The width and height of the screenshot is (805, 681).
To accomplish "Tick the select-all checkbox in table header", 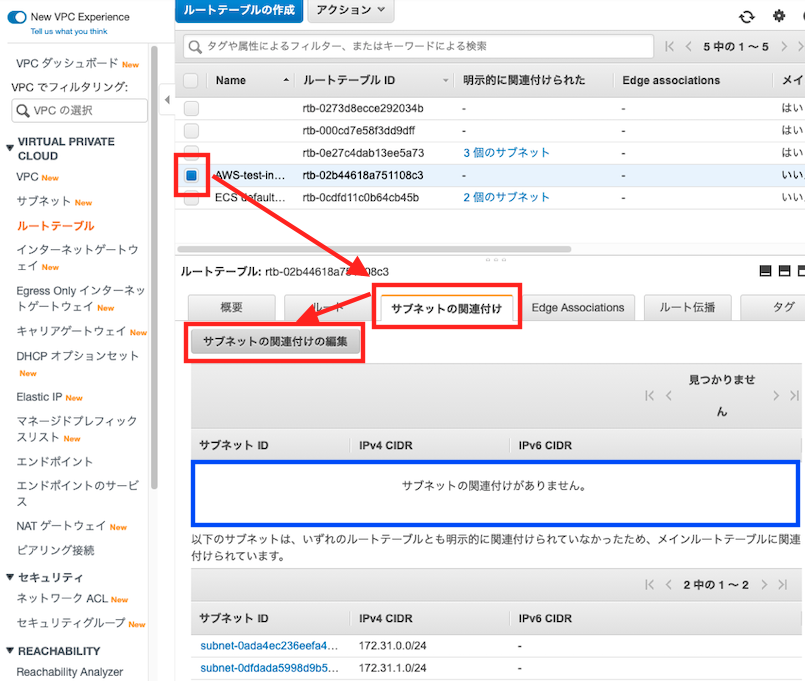I will click(x=191, y=81).
